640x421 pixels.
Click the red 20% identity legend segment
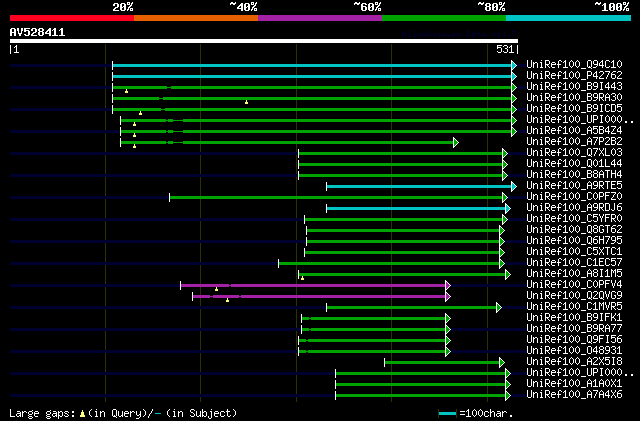(x=72, y=18)
